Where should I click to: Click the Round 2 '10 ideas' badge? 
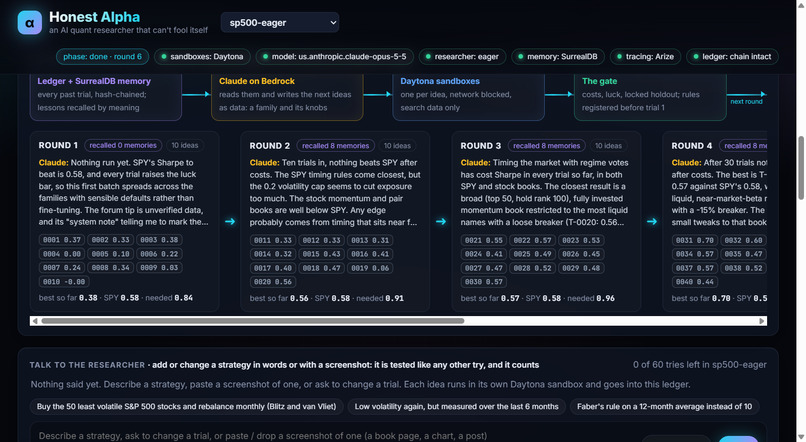tap(397, 146)
